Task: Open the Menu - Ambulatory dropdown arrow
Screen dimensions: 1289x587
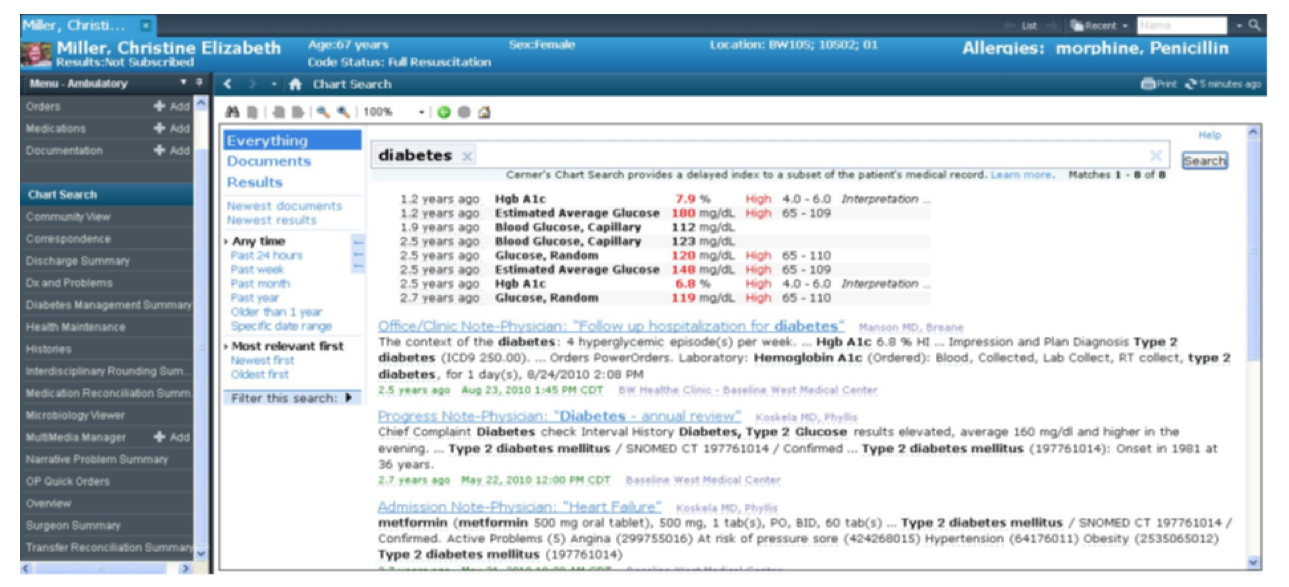Action: coord(183,84)
